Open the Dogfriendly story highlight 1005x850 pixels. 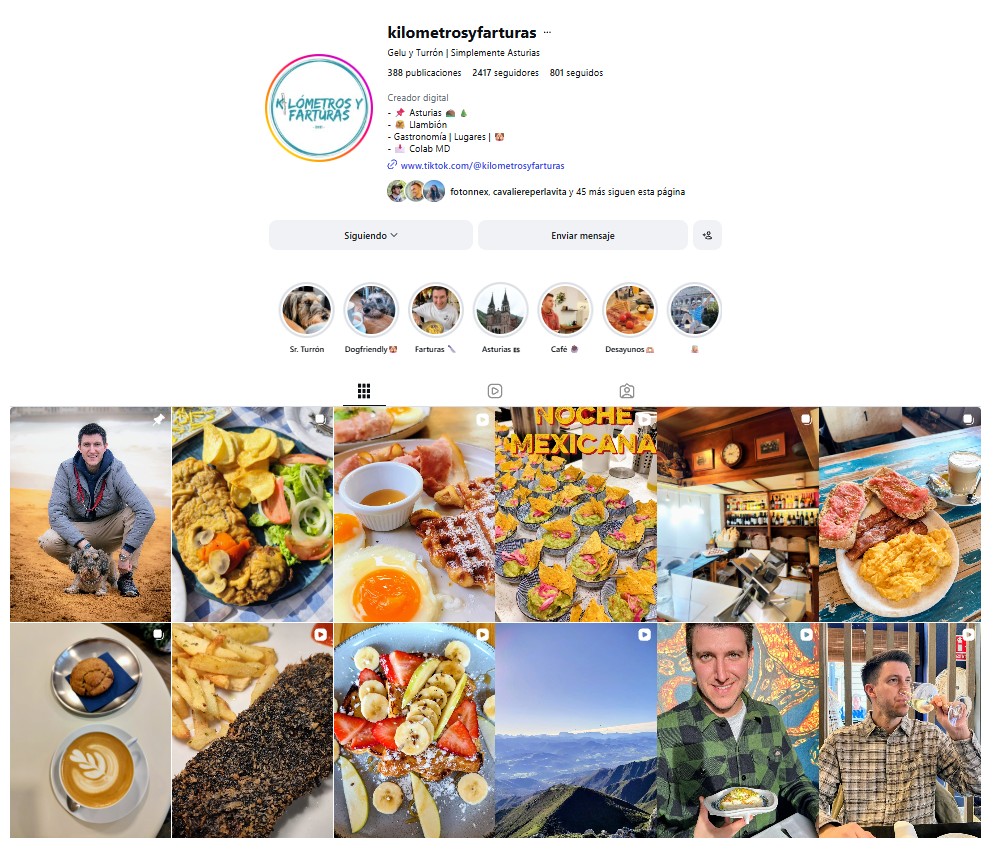pyautogui.click(x=371, y=310)
